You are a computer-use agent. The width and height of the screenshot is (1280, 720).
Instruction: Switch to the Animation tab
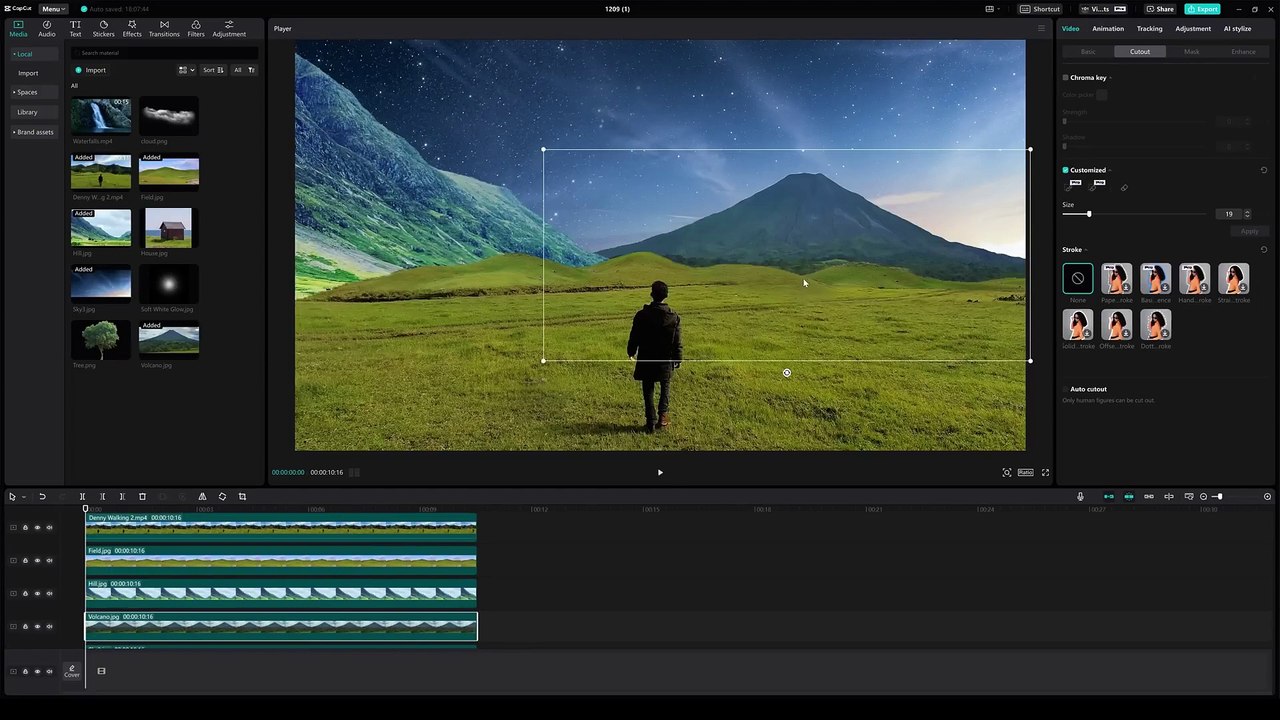click(1108, 29)
